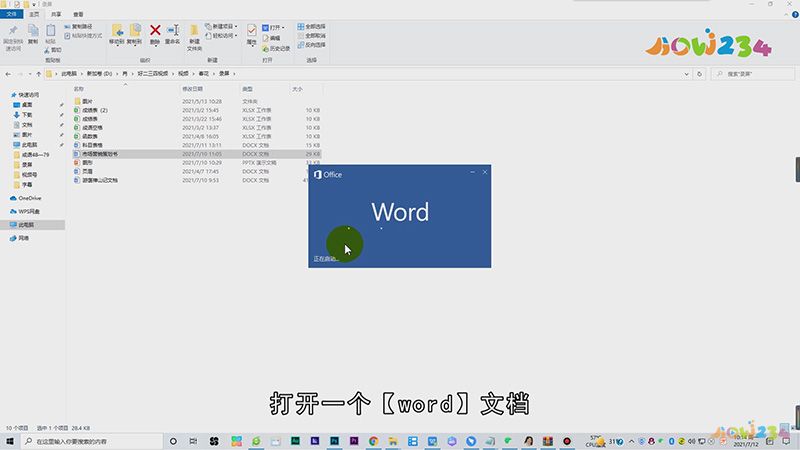This screenshot has height=450, width=800.
Task: Open the Windows Start menu
Action: tap(10, 441)
